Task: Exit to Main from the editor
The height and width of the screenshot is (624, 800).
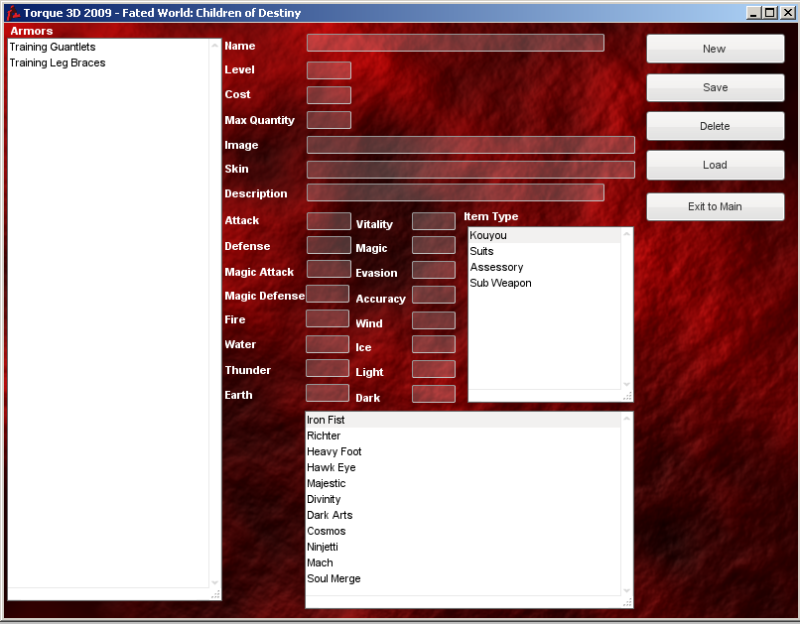Action: 714,206
